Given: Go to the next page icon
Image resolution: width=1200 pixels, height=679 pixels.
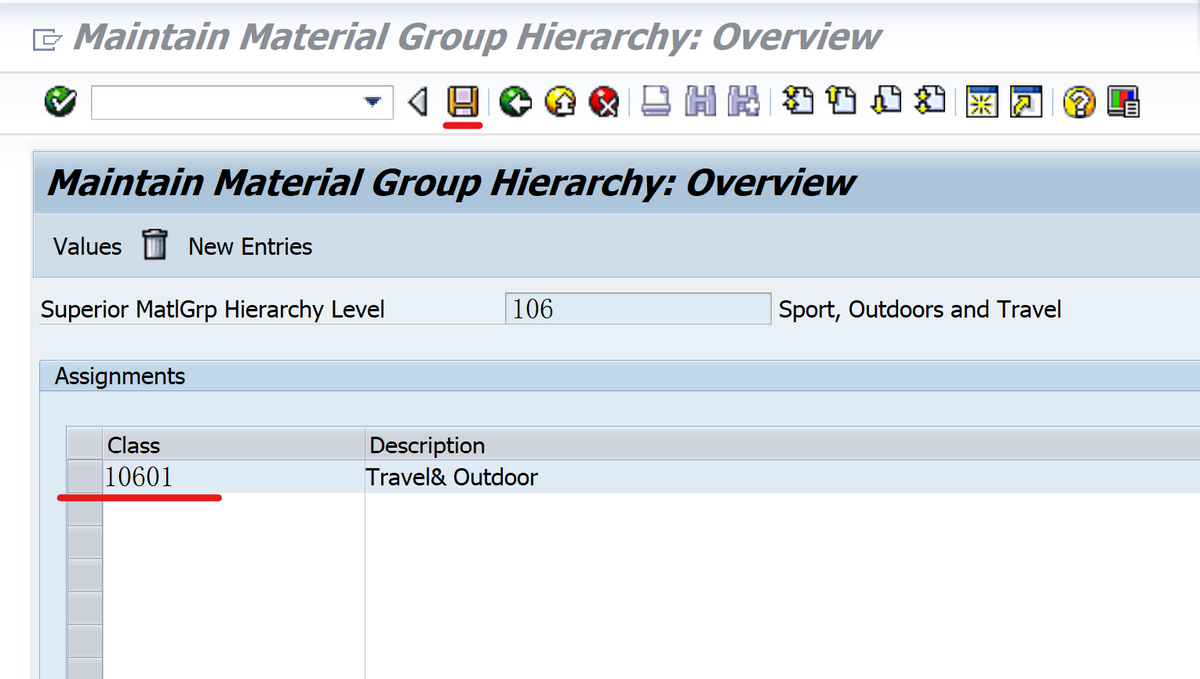Looking at the screenshot, I should click(x=886, y=101).
